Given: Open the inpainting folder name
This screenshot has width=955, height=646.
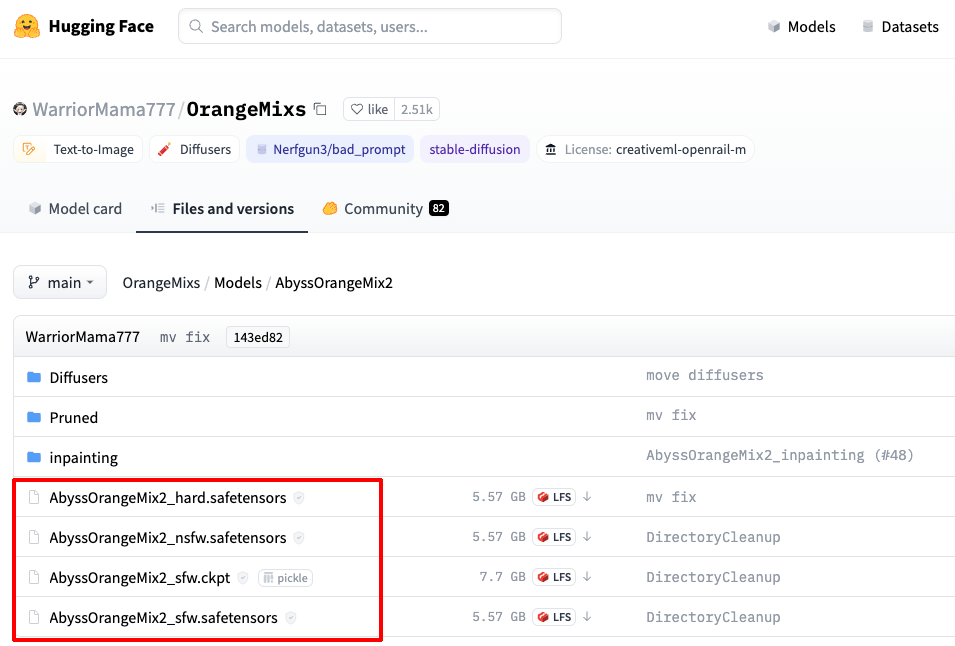Looking at the screenshot, I should 83,458.
